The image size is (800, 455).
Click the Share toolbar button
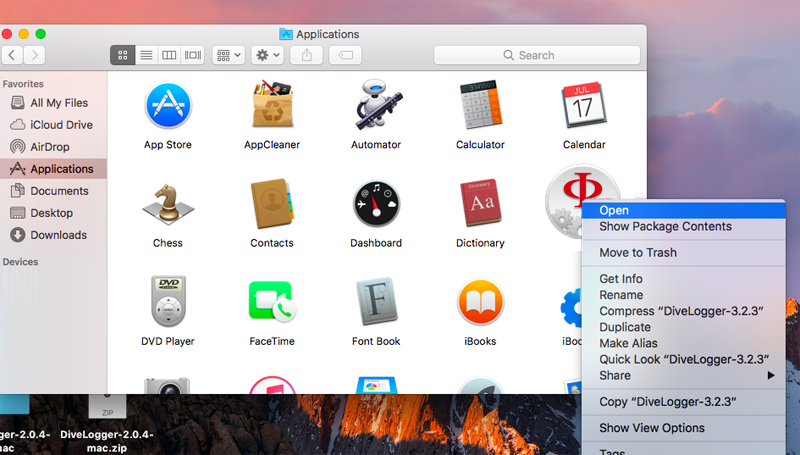pyautogui.click(x=306, y=55)
